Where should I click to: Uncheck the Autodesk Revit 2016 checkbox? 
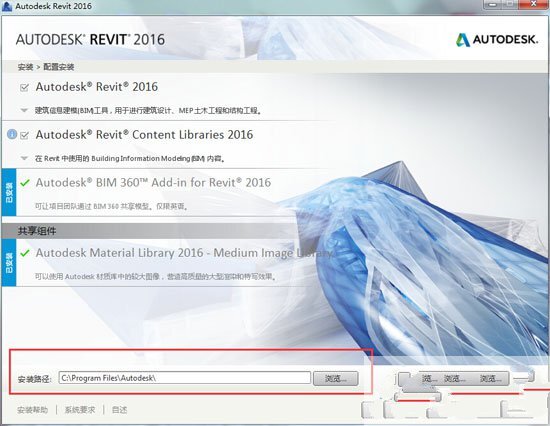click(24, 87)
